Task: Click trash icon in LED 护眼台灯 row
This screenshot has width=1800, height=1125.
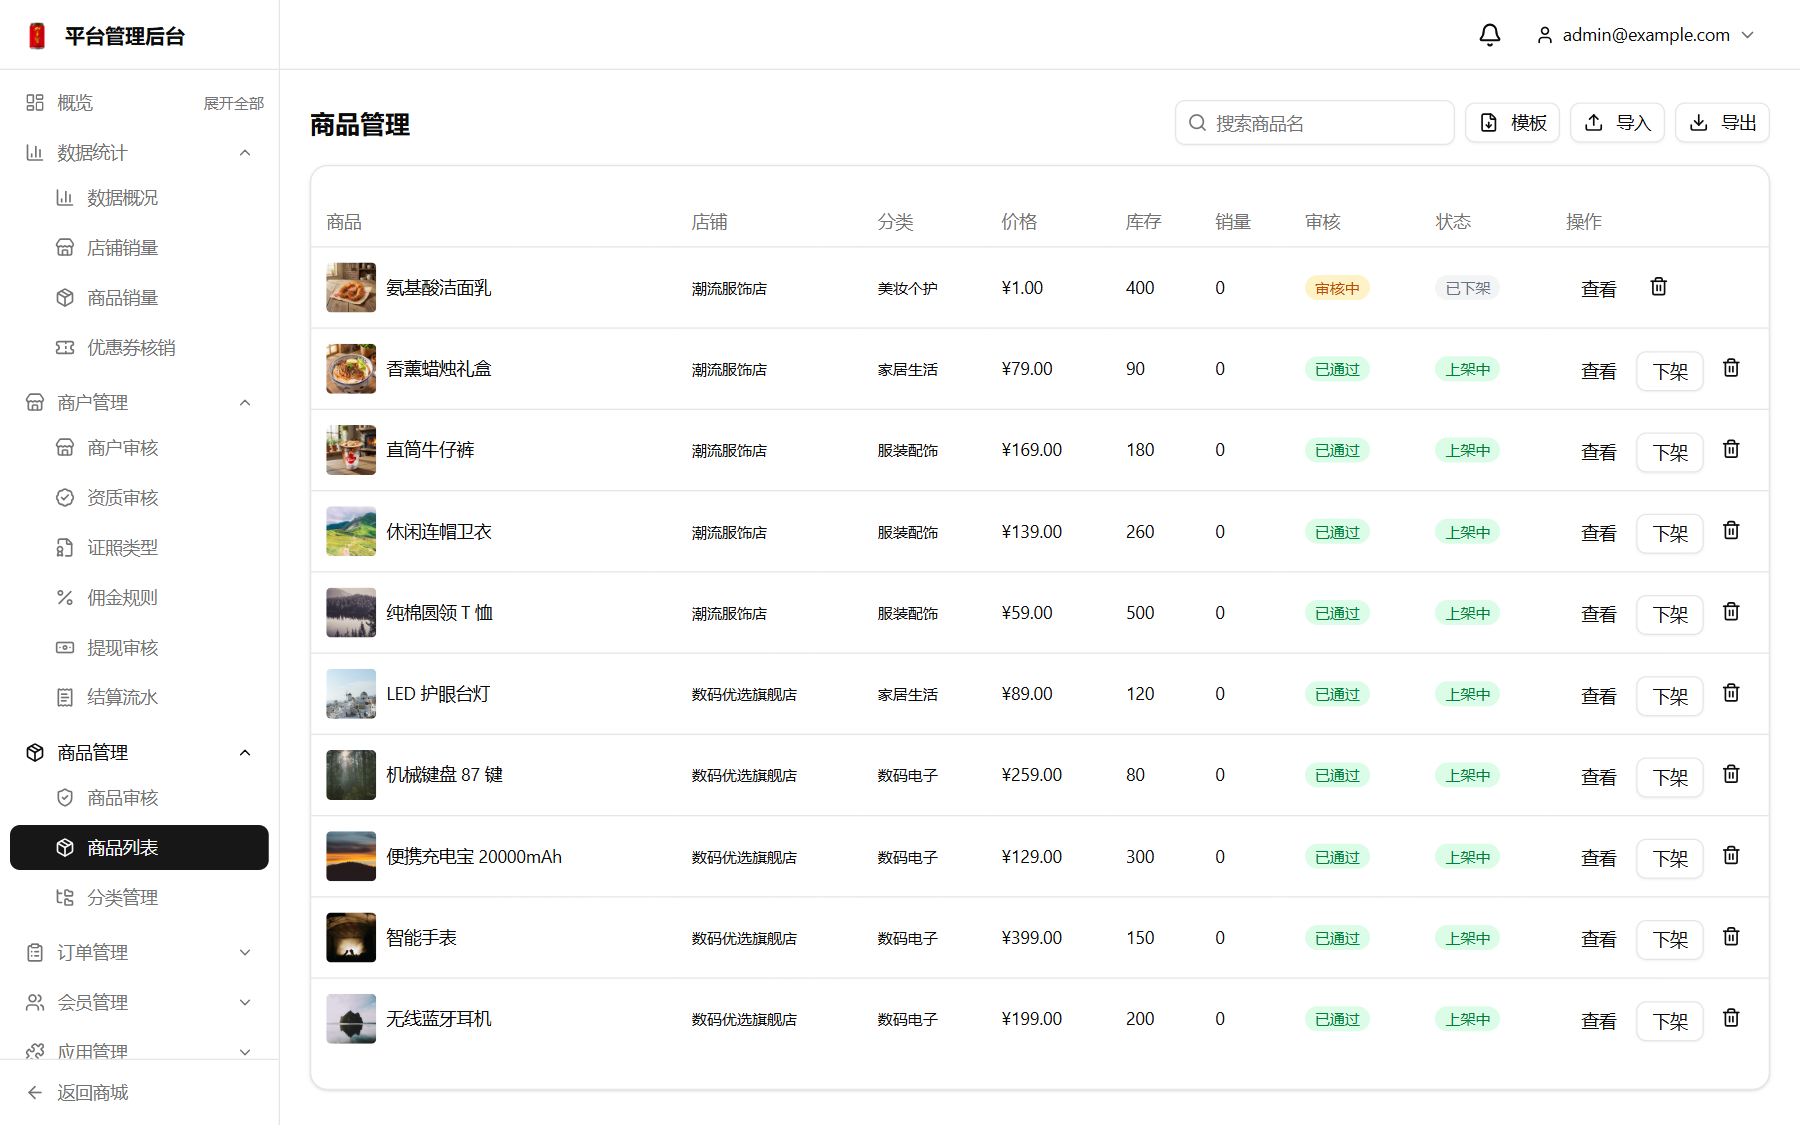Action: pos(1731,692)
